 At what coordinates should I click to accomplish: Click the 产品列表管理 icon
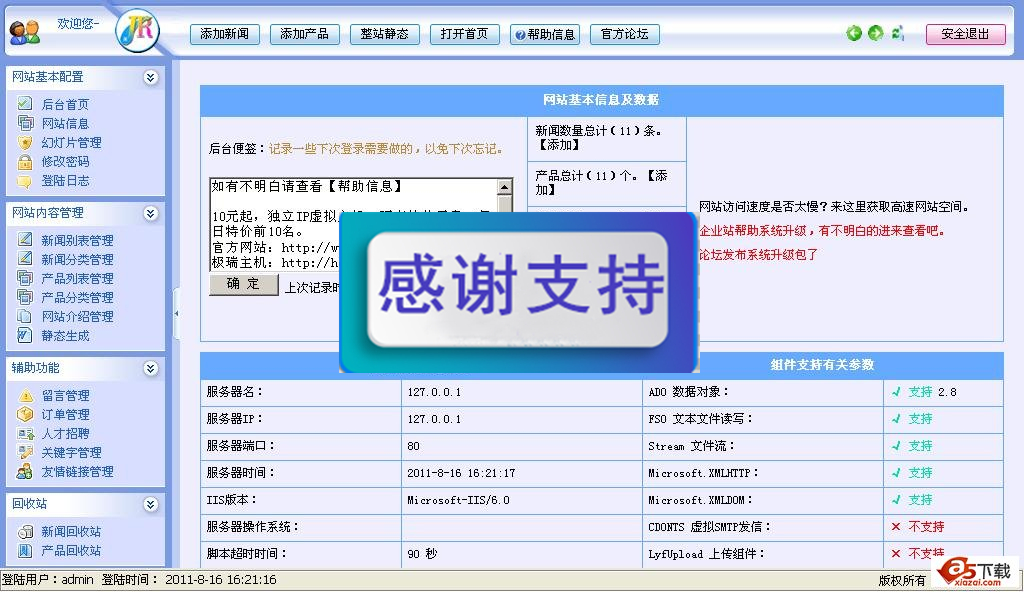click(x=25, y=278)
